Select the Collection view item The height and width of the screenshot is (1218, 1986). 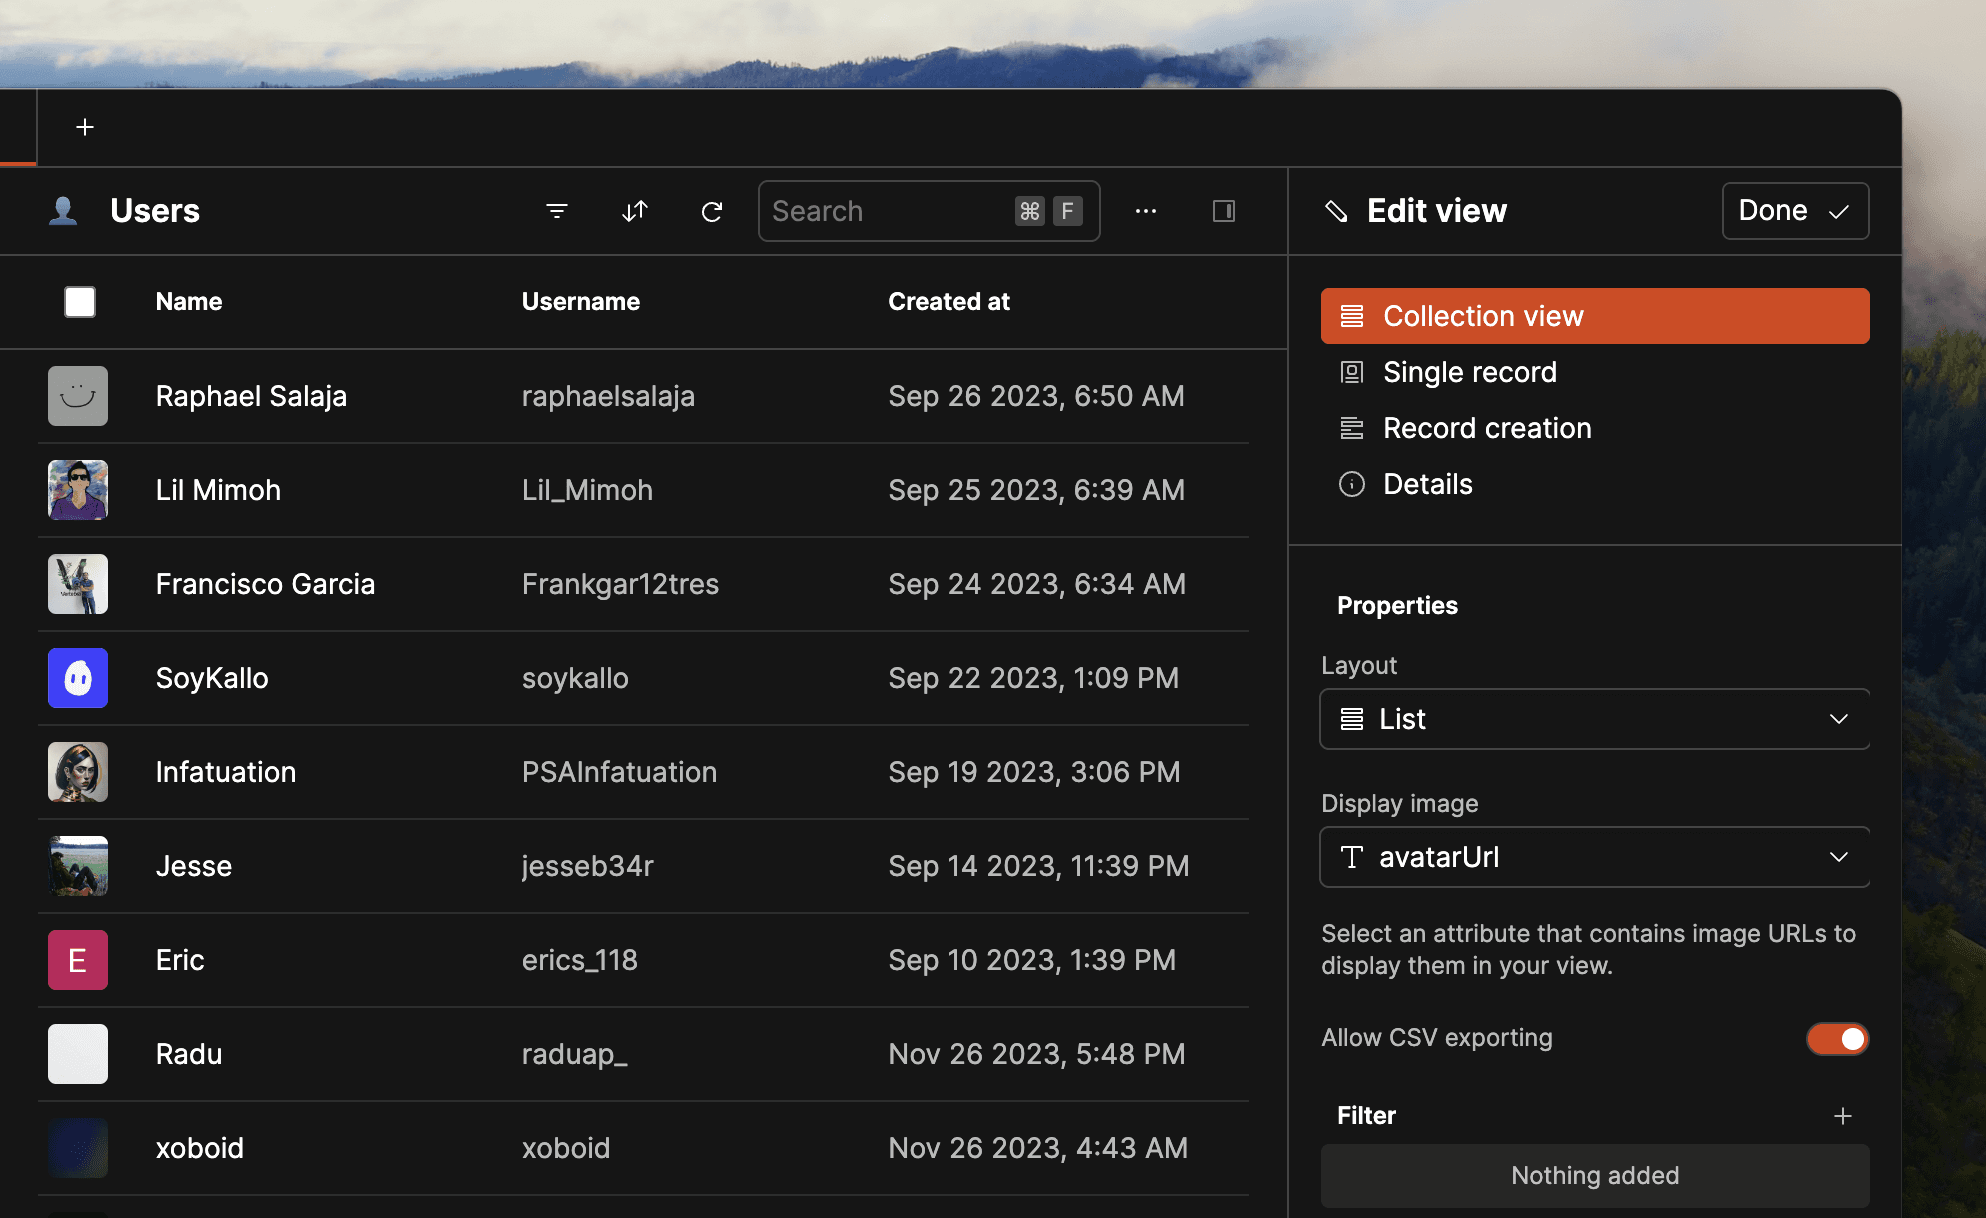coord(1594,316)
